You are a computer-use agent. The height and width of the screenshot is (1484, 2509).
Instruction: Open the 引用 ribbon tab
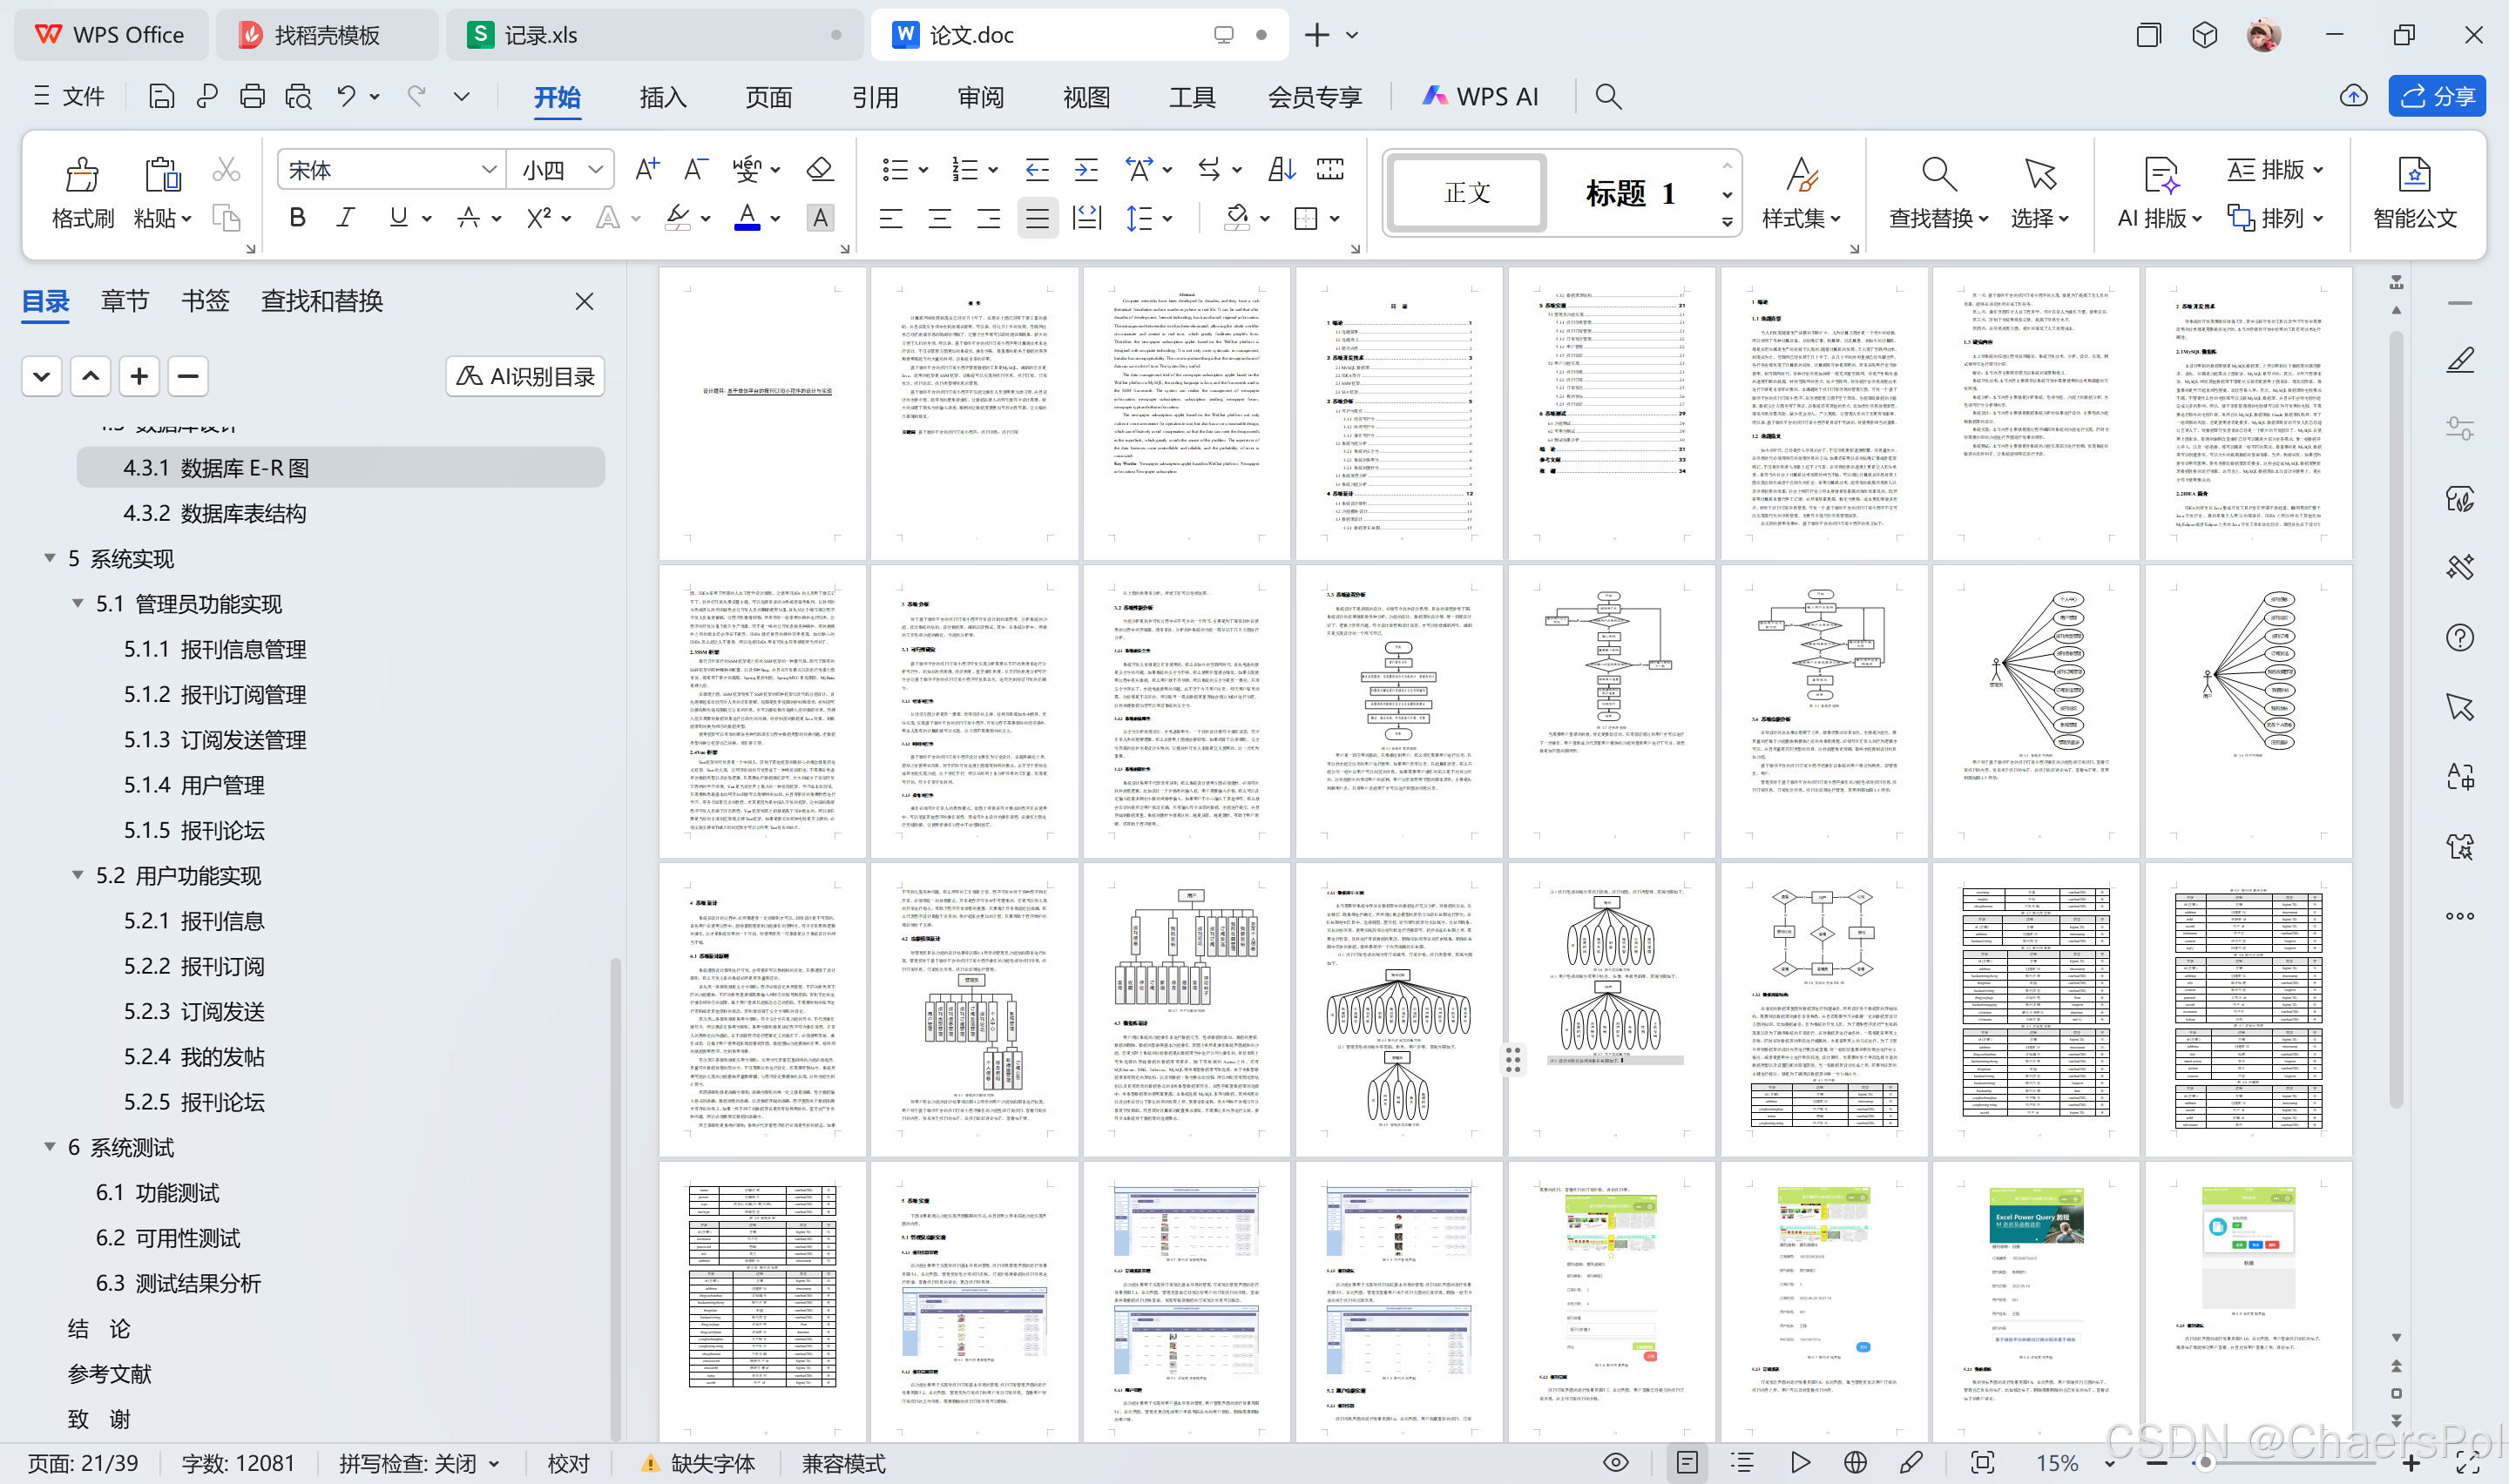875,97
